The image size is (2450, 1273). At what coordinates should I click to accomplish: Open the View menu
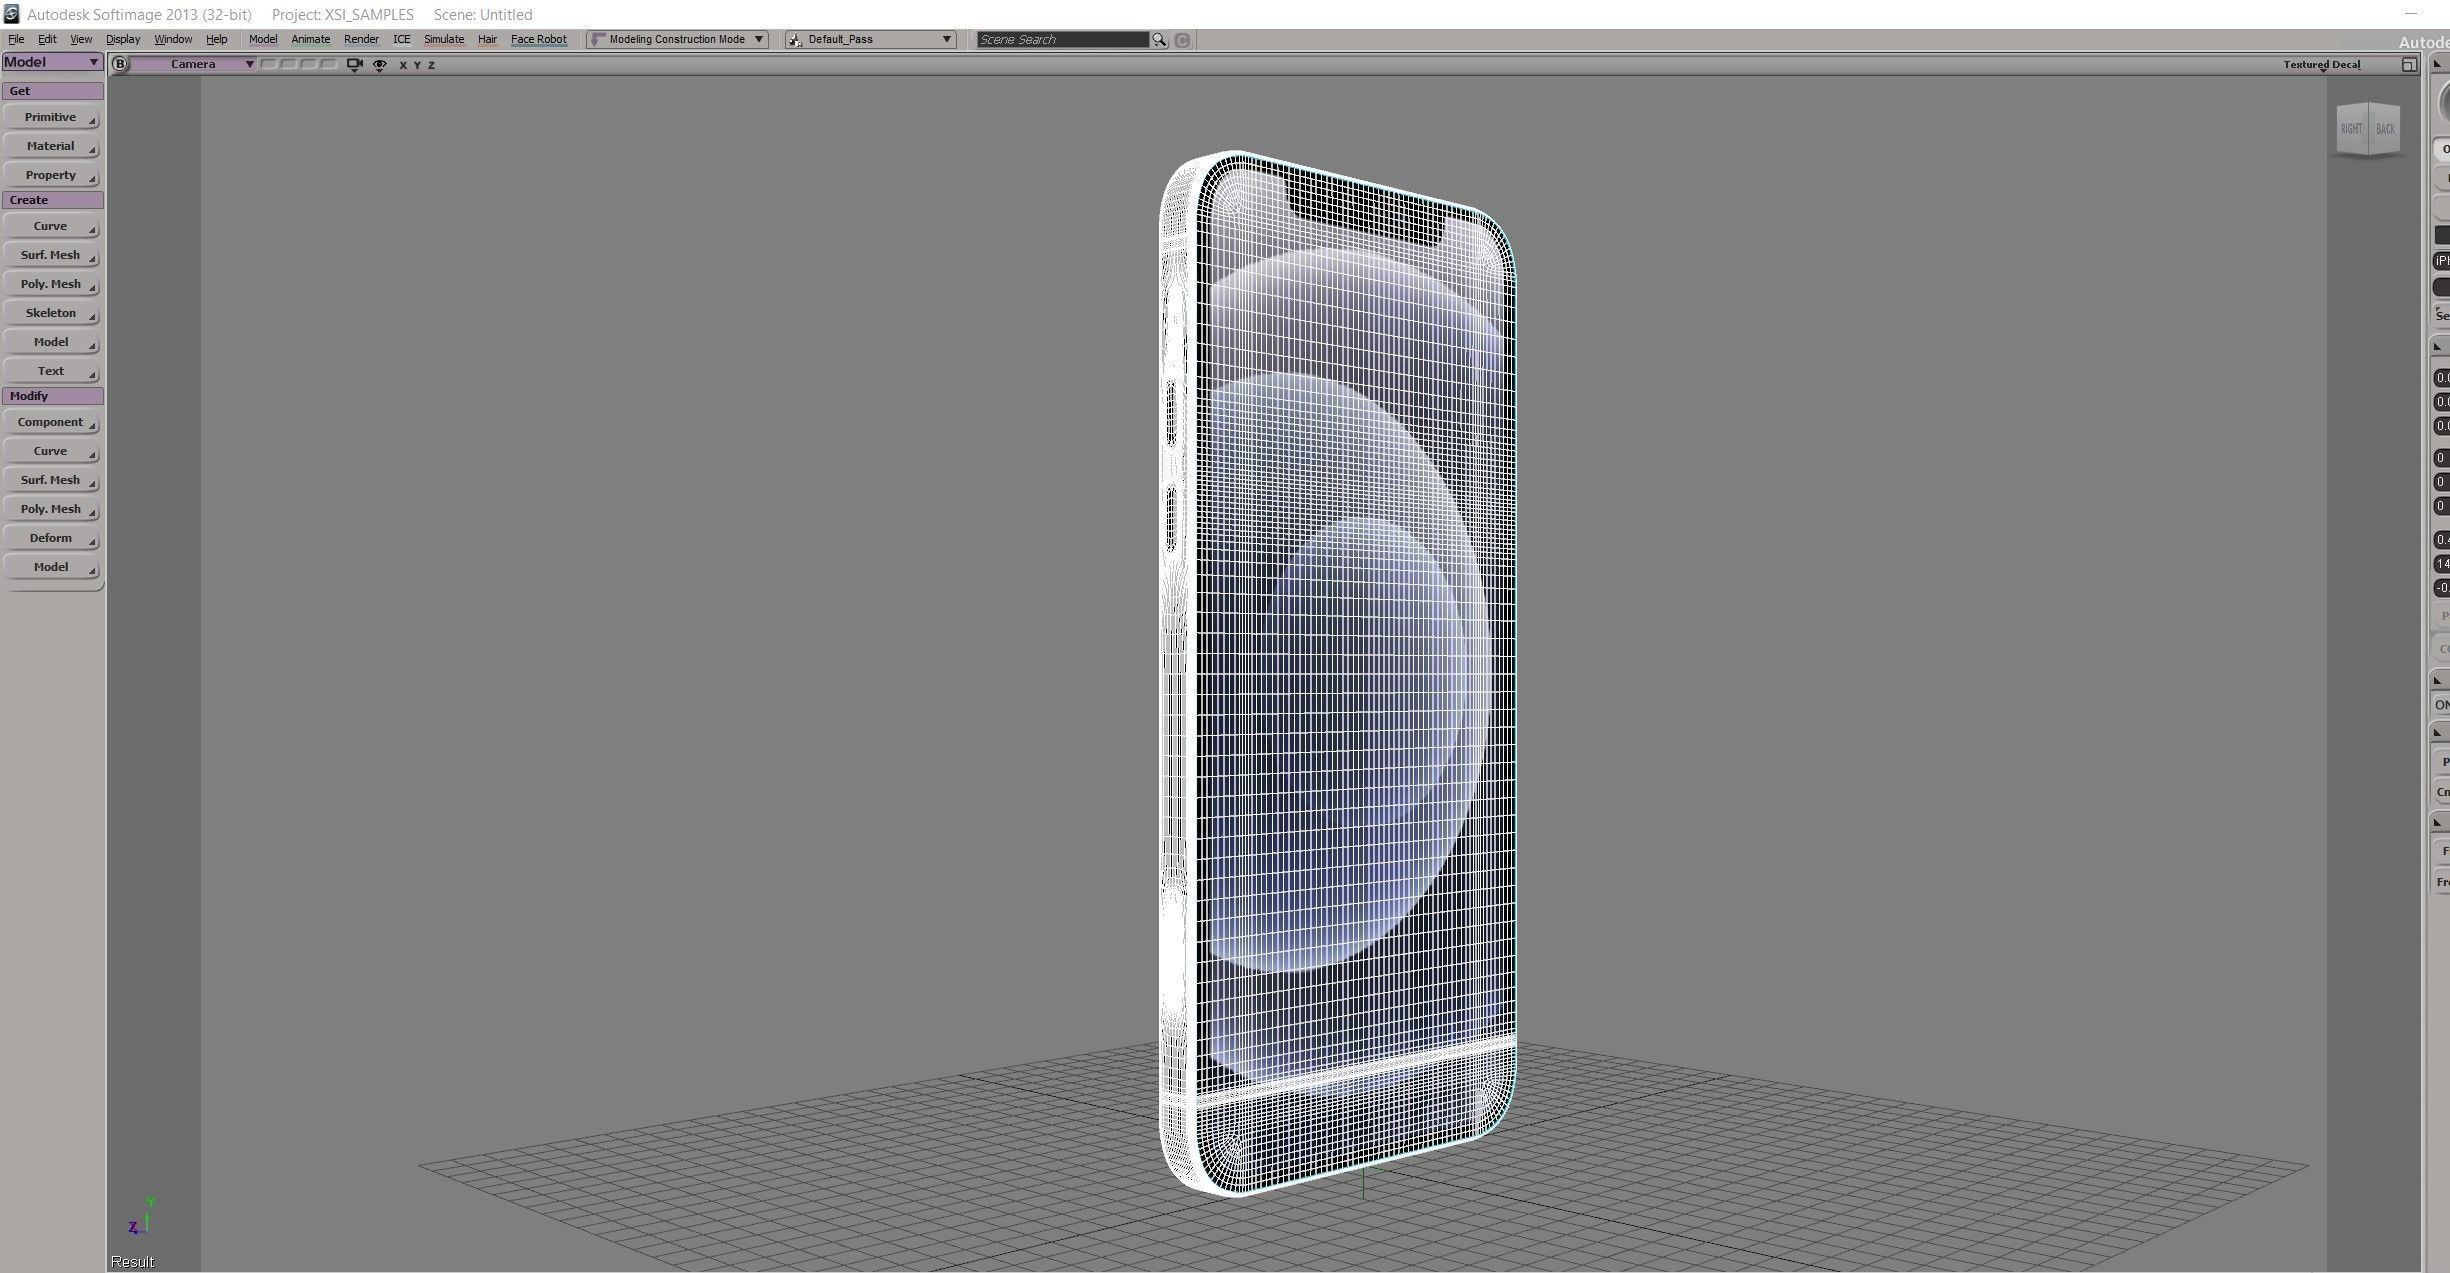(81, 39)
